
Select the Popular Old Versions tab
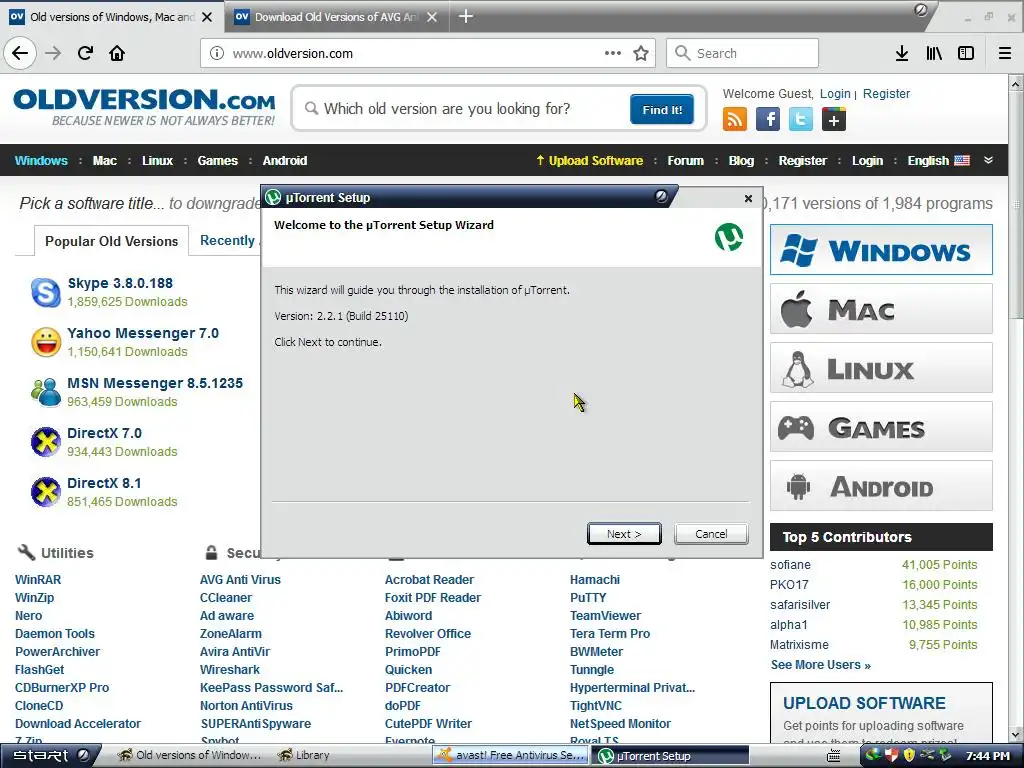[x=112, y=241]
